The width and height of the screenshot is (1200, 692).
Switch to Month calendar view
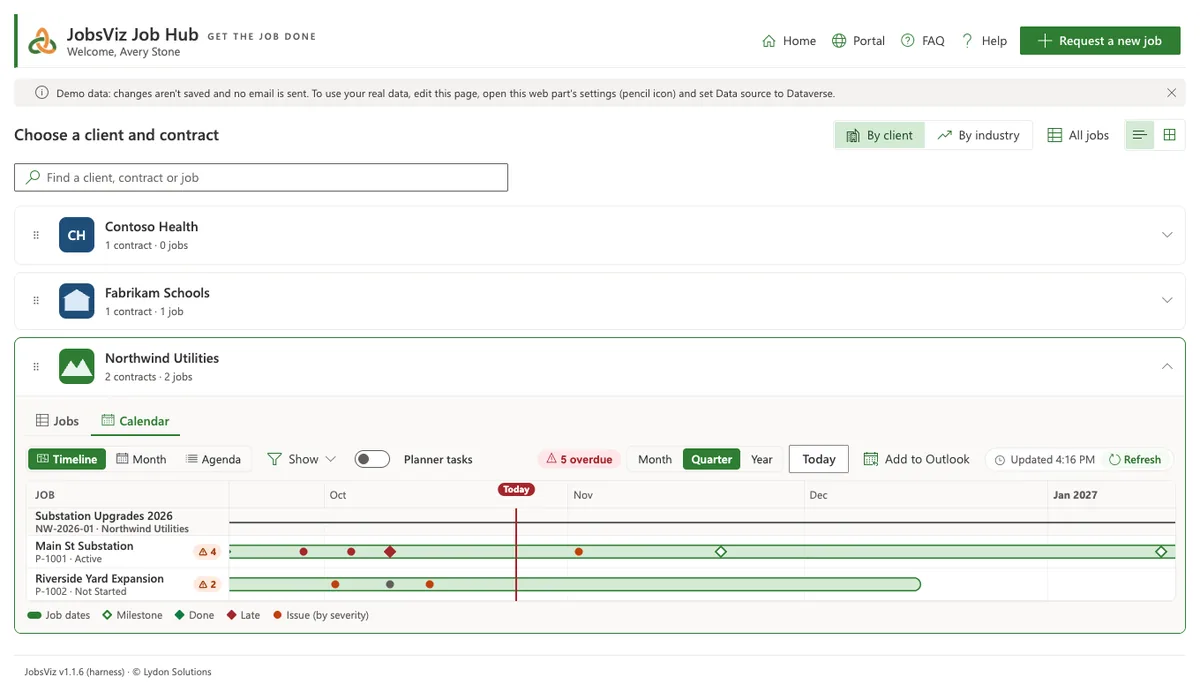click(141, 459)
